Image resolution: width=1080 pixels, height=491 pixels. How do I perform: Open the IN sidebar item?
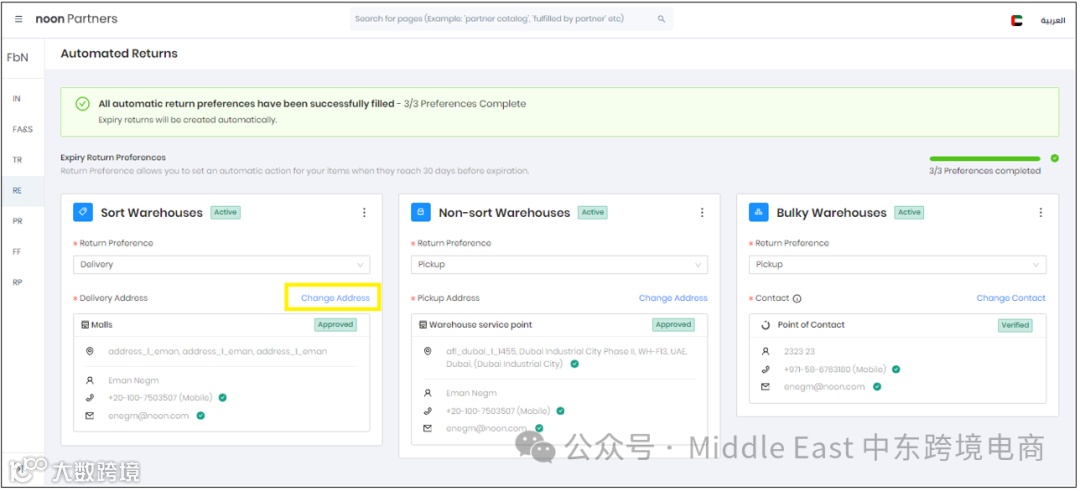(x=17, y=98)
